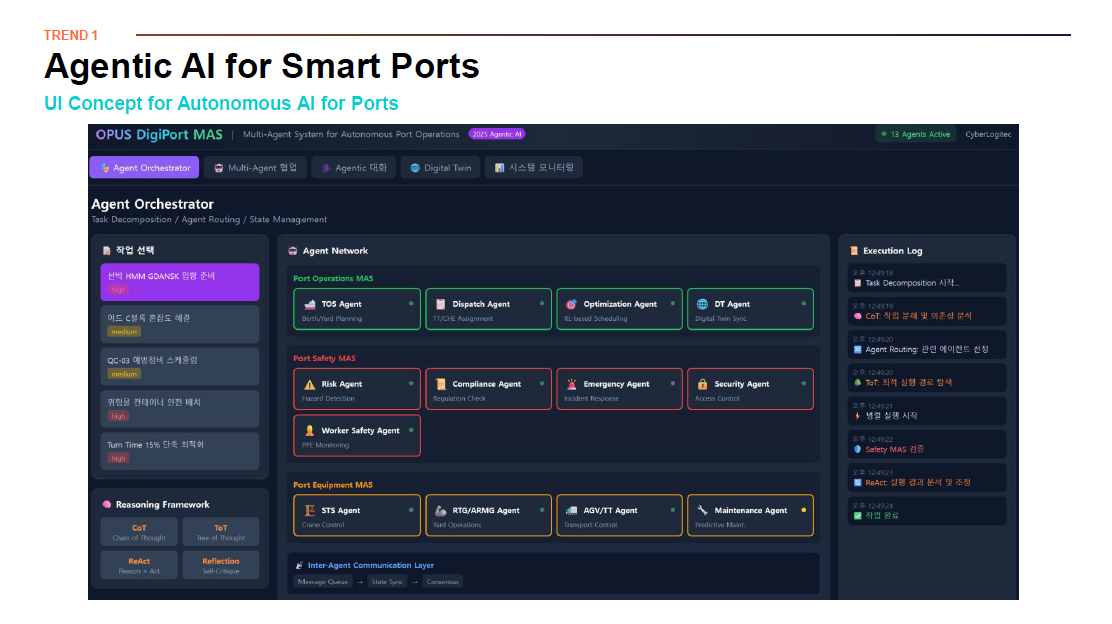Click the Dispatch Agent clipboard icon
The height and width of the screenshot is (624, 1112).
click(x=440, y=304)
